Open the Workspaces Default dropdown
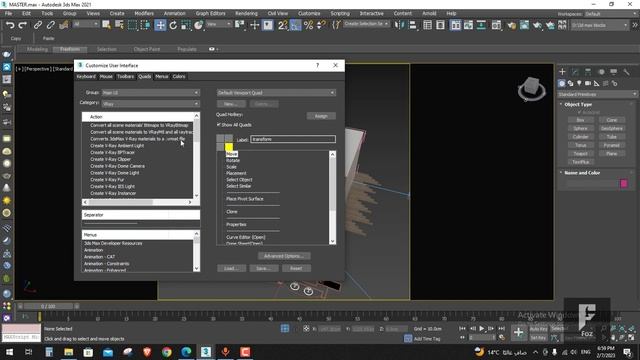Viewport: 640px width, 360px height. tap(611, 14)
